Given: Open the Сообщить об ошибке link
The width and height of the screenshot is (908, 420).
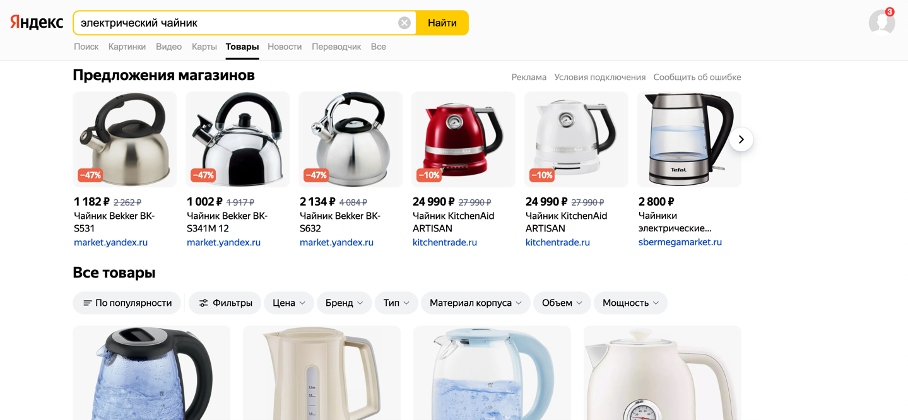Looking at the screenshot, I should (697, 77).
